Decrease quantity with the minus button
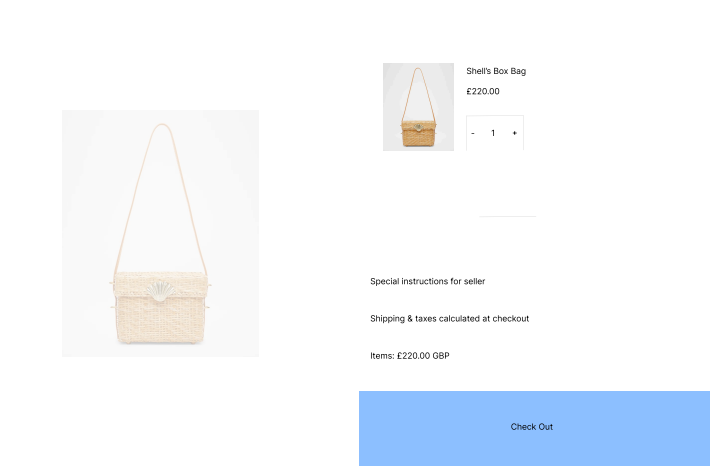Image resolution: width=710 pixels, height=466 pixels. 473,133
